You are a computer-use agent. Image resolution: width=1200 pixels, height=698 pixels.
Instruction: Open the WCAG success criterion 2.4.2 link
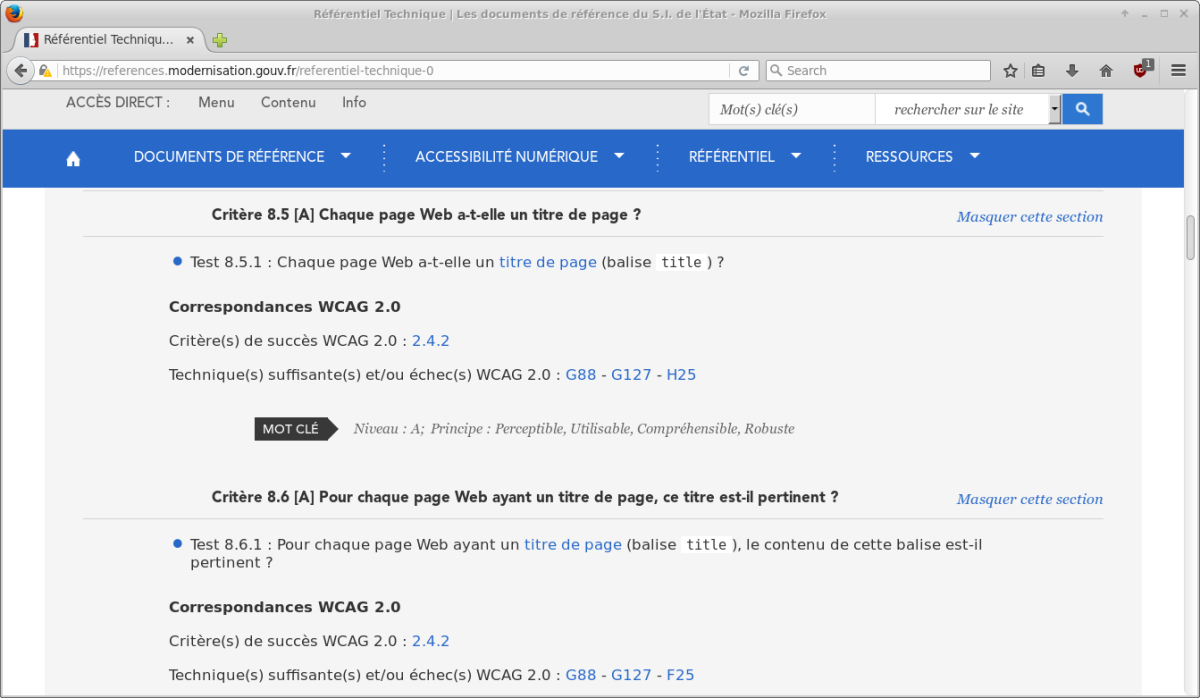(430, 340)
